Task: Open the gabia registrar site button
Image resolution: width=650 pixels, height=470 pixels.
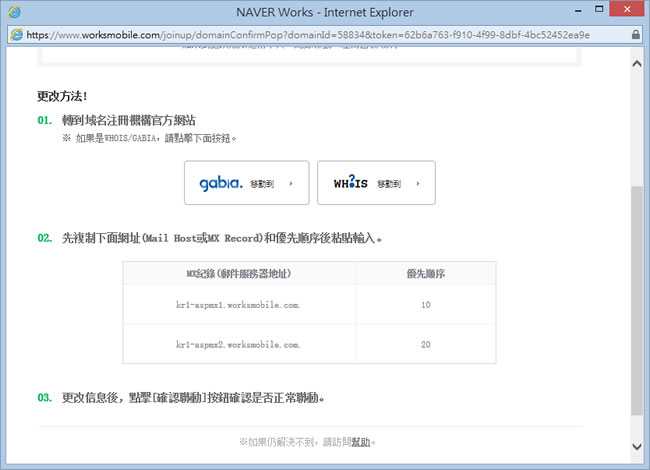Action: click(247, 183)
